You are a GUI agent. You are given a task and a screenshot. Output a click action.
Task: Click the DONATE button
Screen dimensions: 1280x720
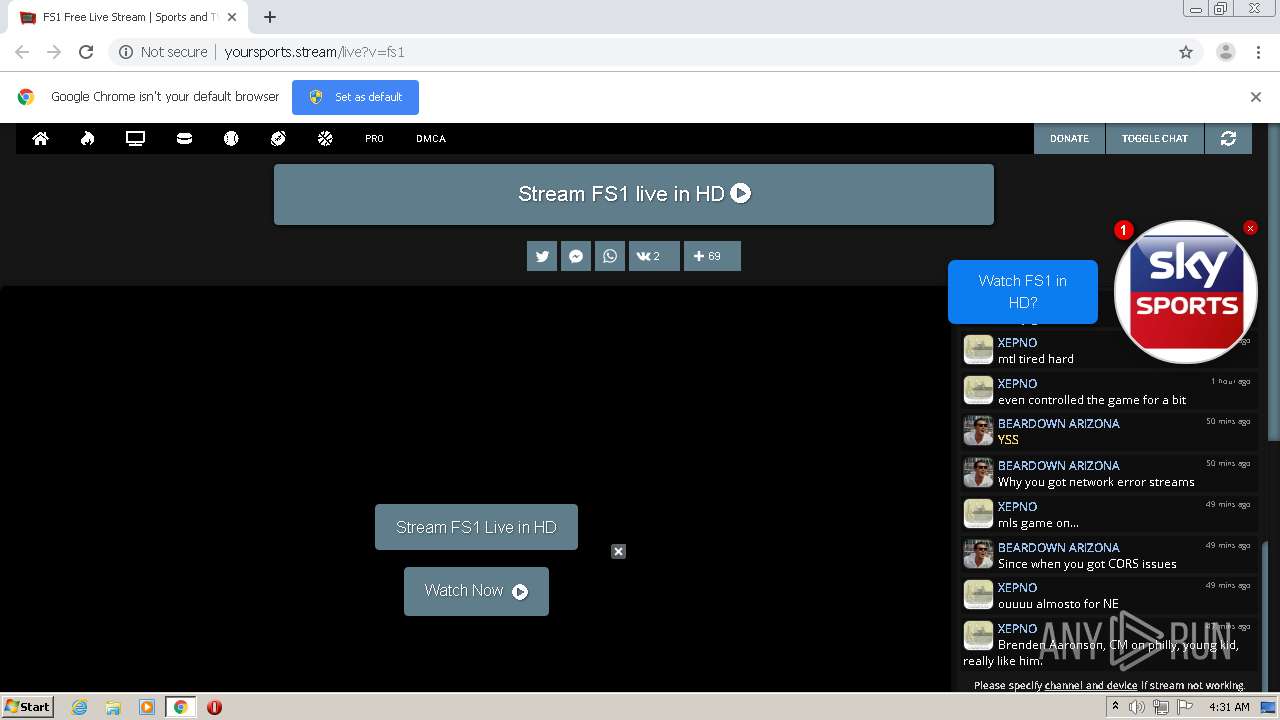(1069, 139)
